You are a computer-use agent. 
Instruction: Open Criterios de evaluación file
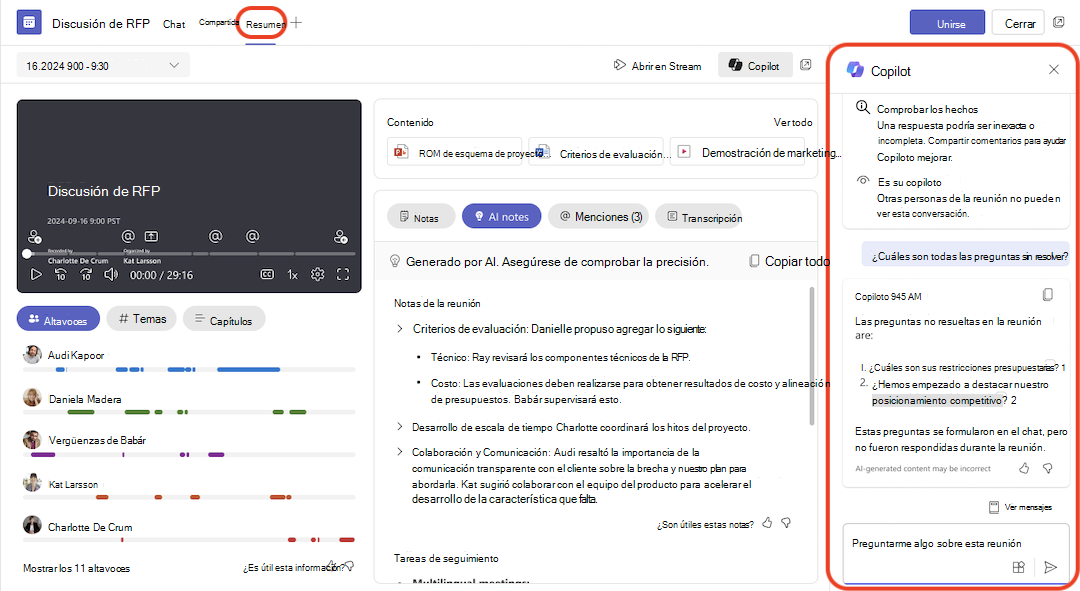pos(596,152)
